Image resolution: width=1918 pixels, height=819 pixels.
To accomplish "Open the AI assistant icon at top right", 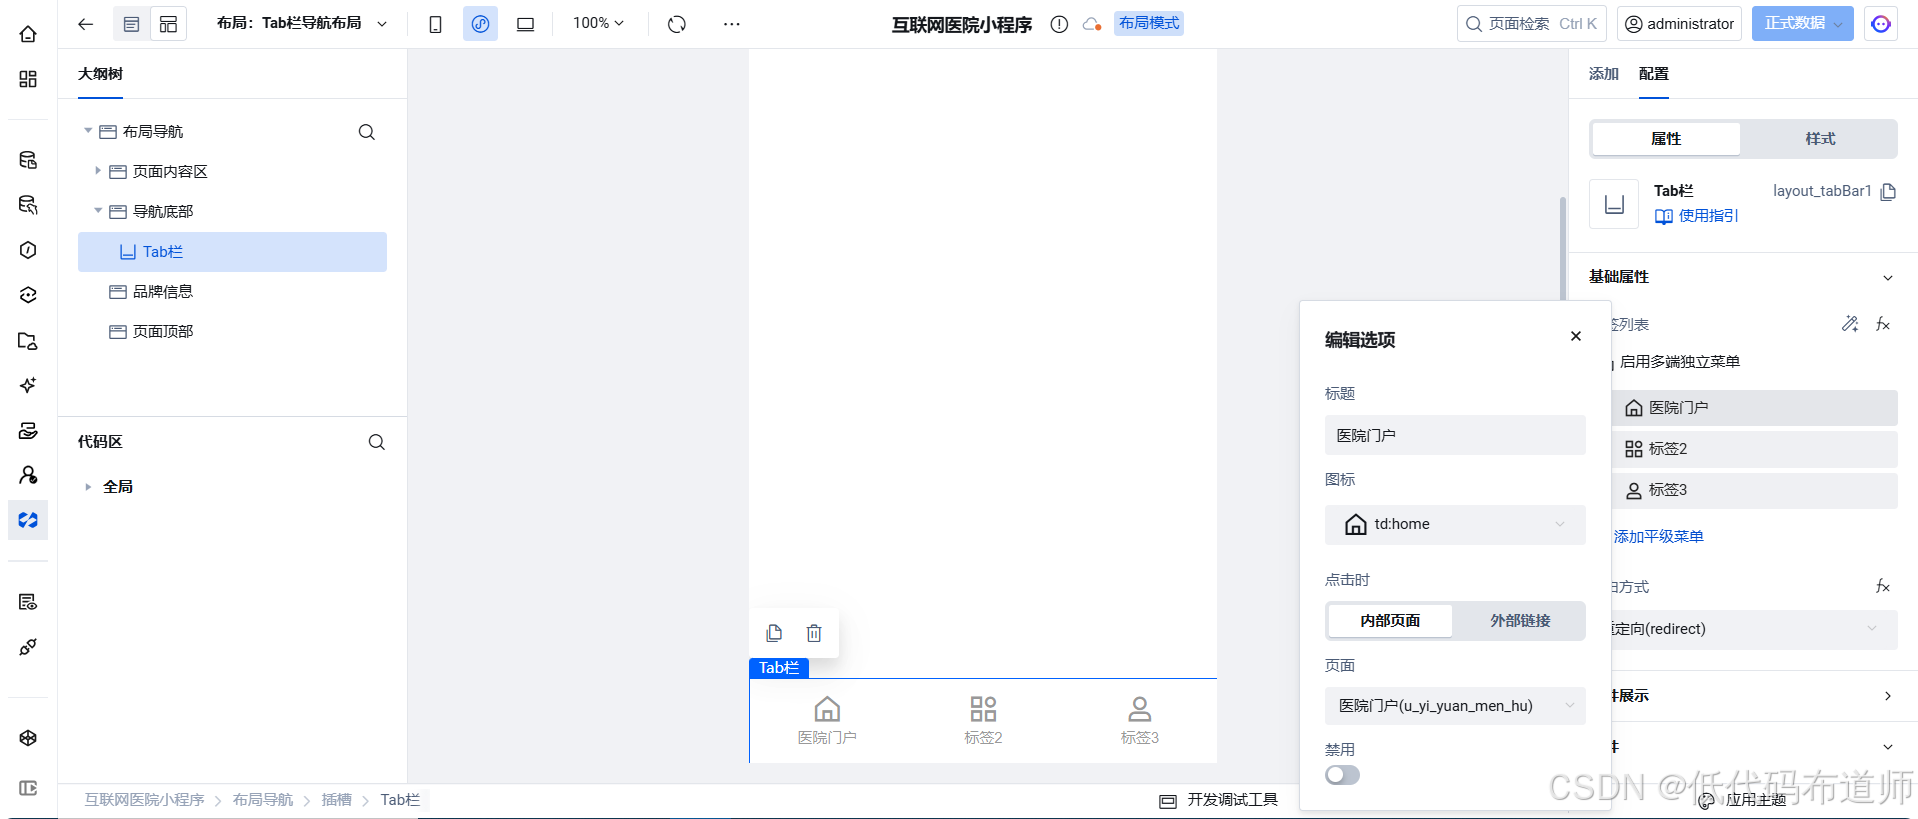I will [x=1881, y=24].
